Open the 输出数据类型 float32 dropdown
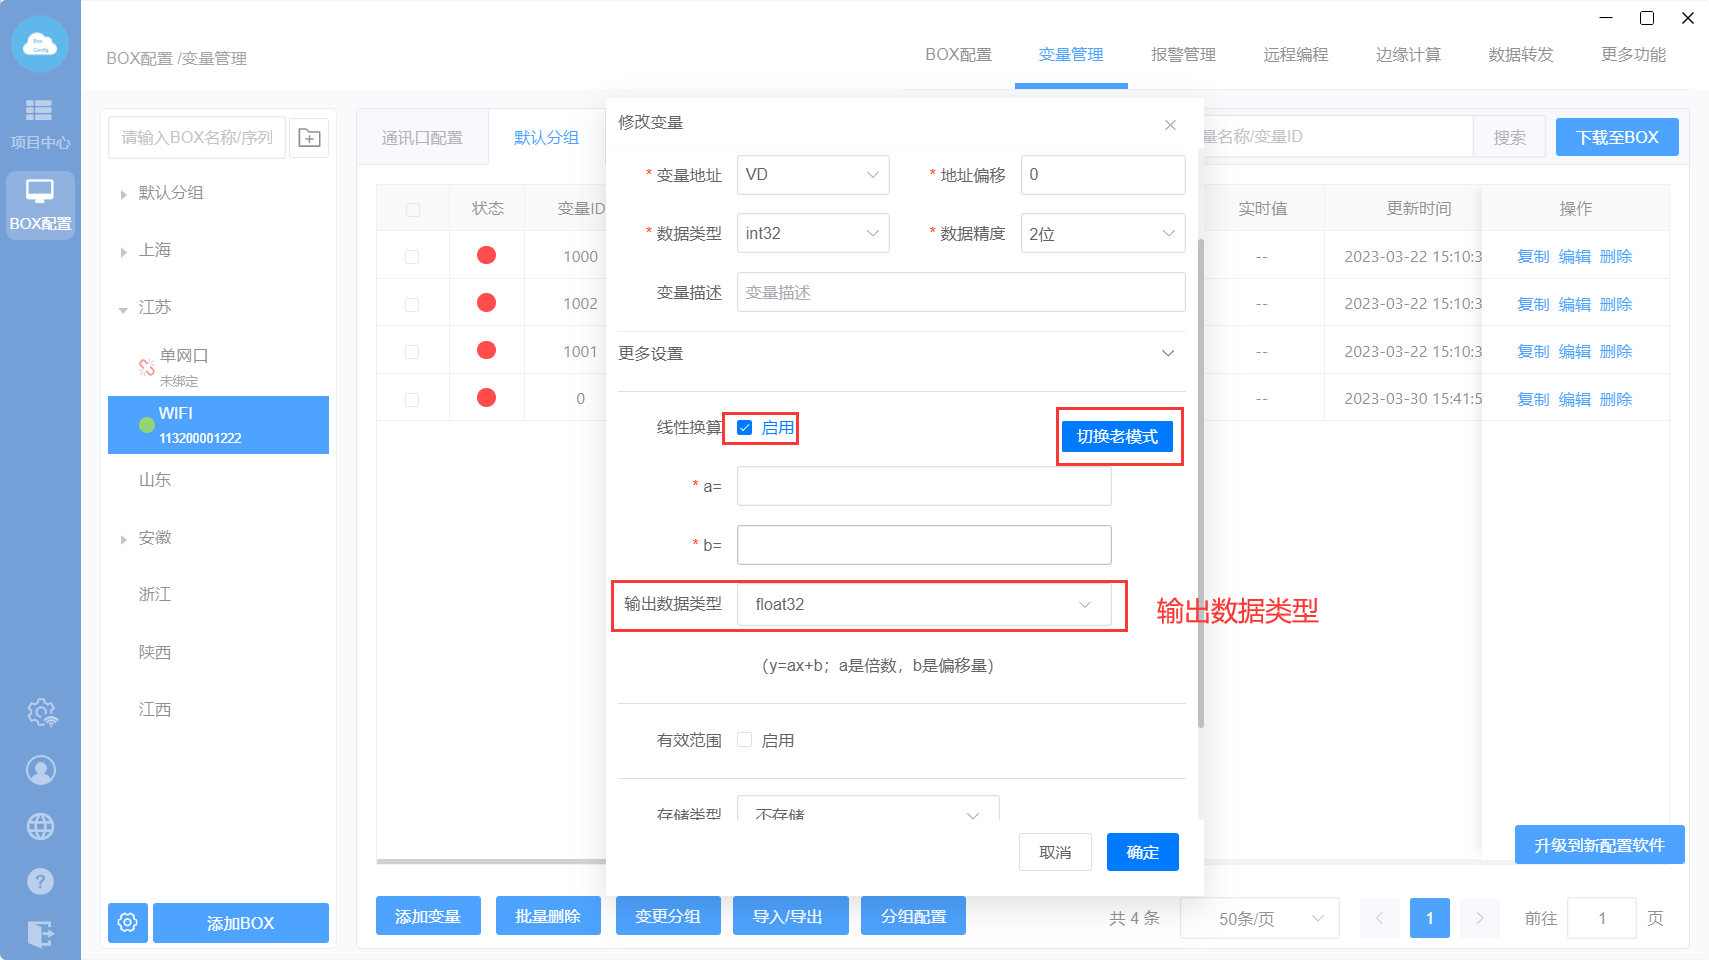Viewport: 1709px width, 960px height. tap(923, 605)
